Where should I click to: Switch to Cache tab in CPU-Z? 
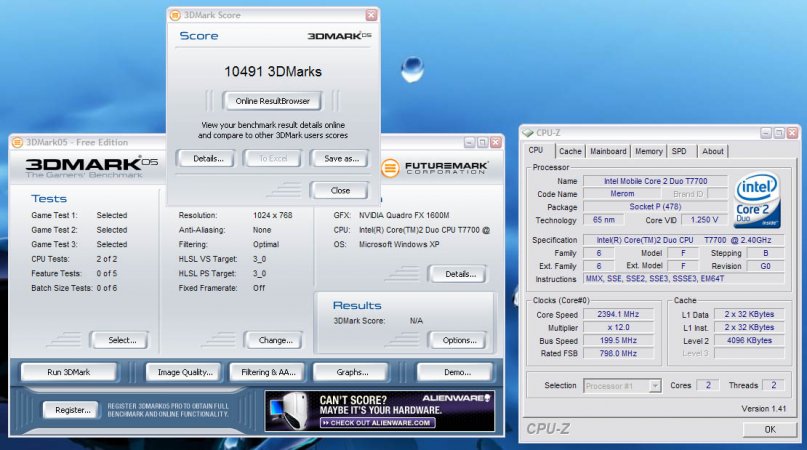(570, 151)
